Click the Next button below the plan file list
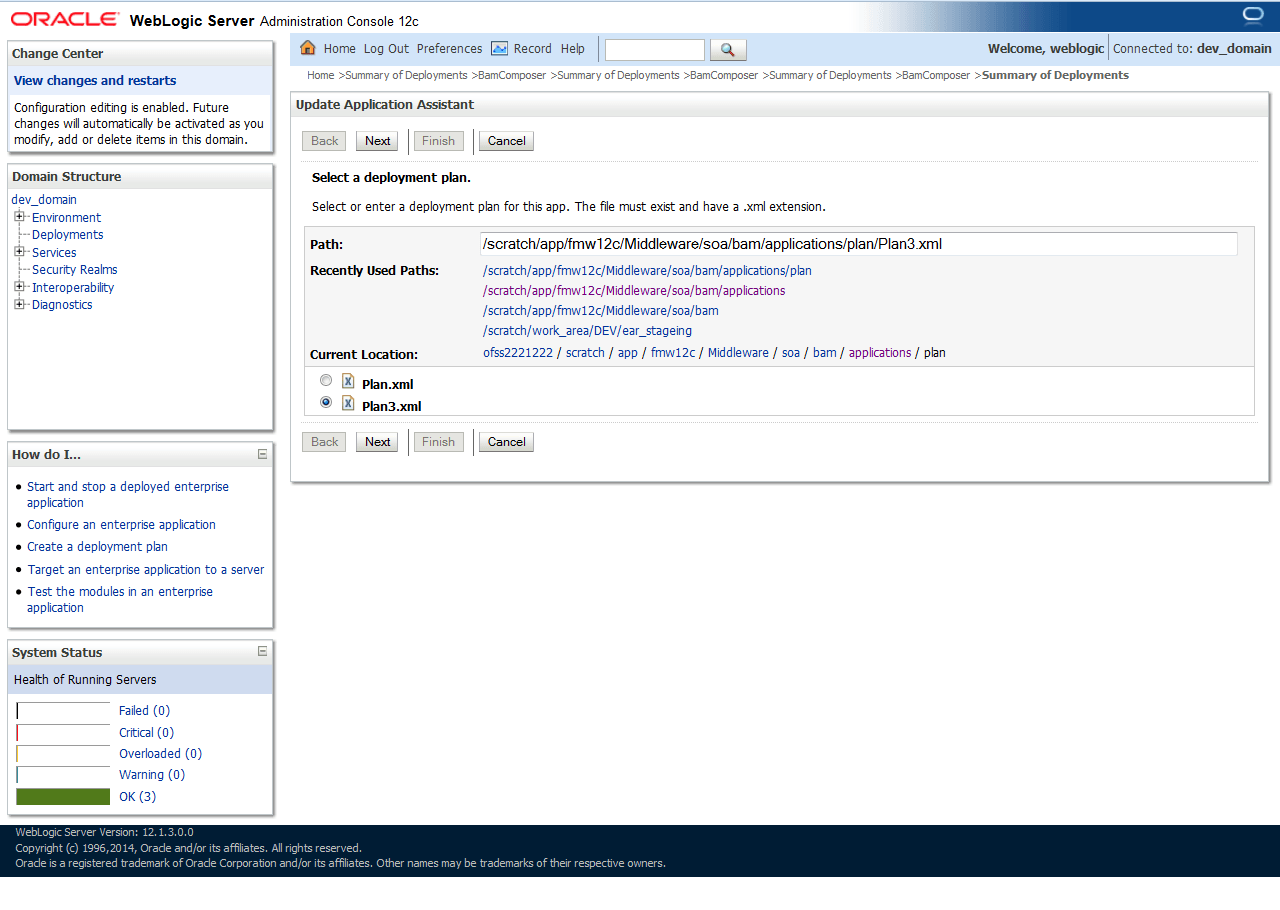 378,442
